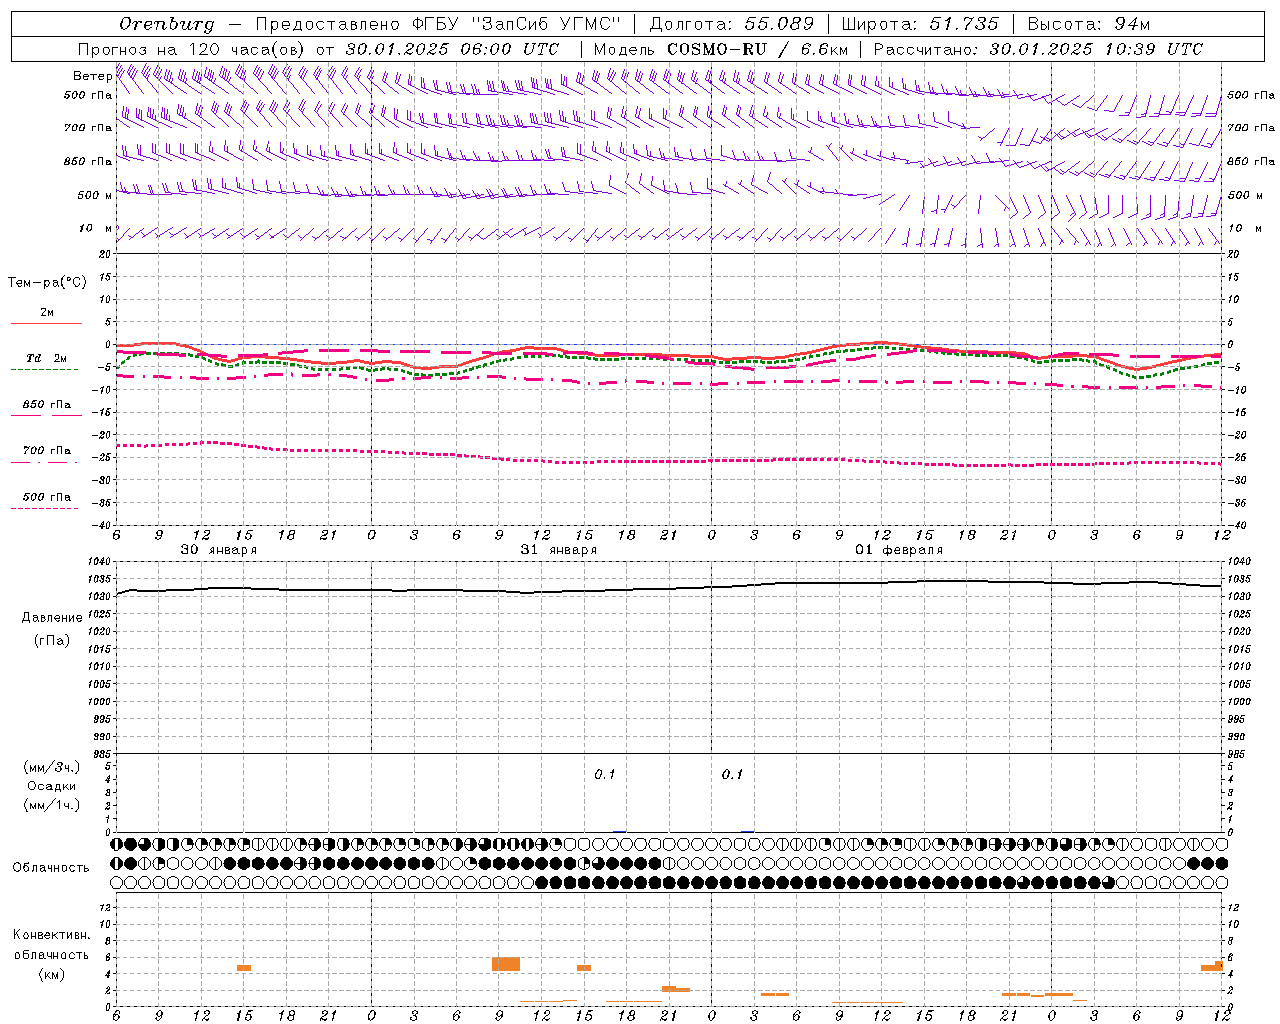
Task: Click the first cloud circle in the top cloudiness row
Action: 117,845
